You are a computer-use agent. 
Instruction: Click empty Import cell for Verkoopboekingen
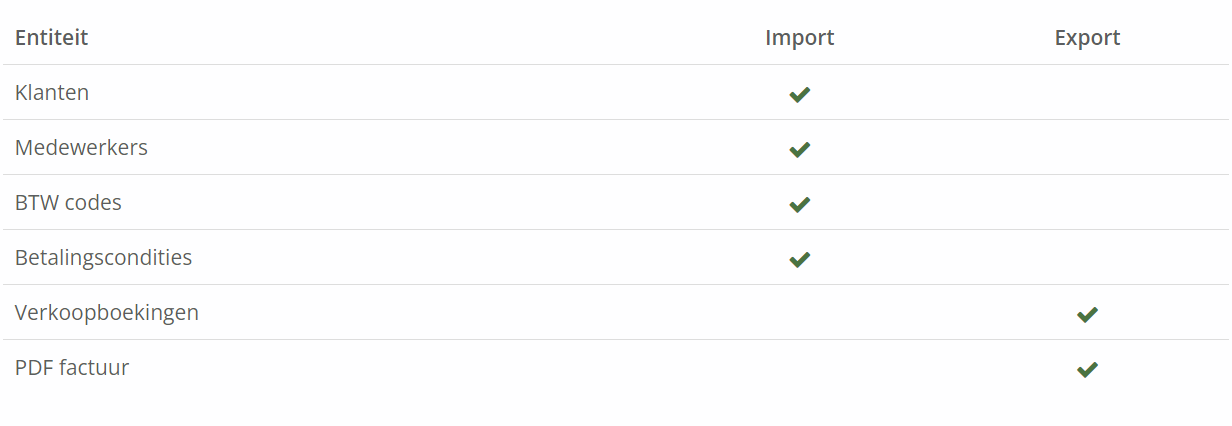point(799,313)
